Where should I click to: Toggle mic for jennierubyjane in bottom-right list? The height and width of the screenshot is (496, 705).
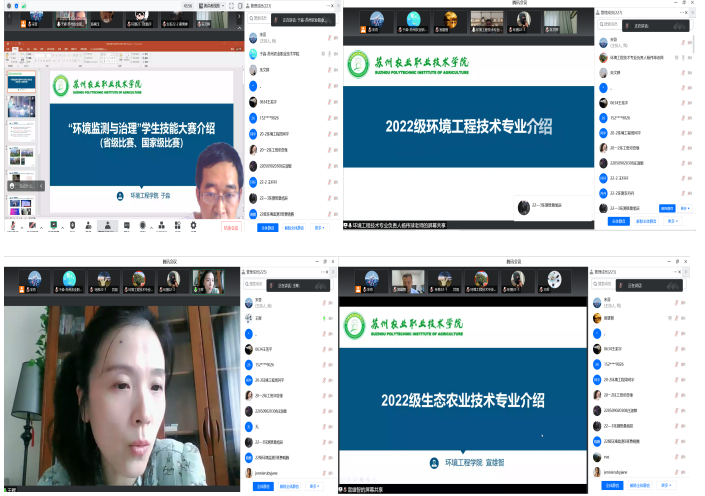tap(677, 472)
